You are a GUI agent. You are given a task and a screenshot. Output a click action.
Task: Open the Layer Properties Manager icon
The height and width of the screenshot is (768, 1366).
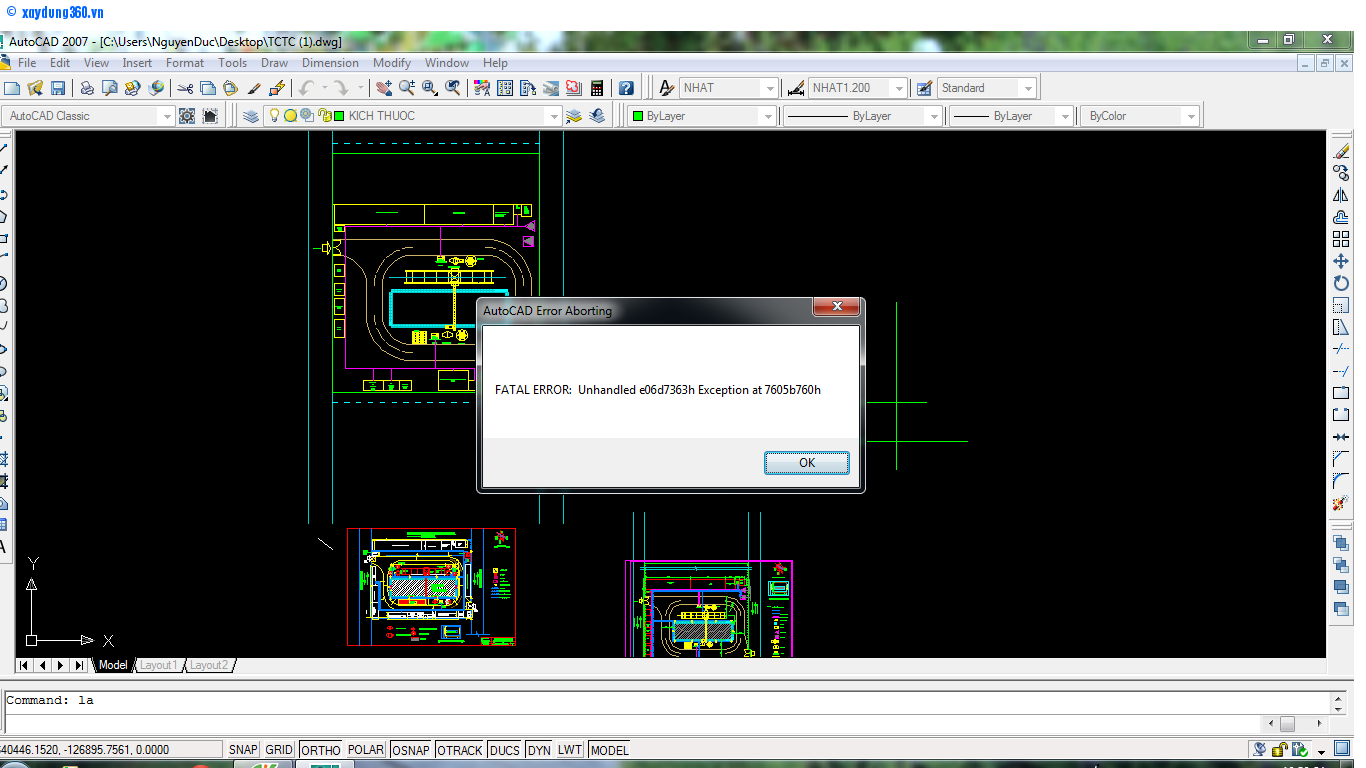click(251, 116)
